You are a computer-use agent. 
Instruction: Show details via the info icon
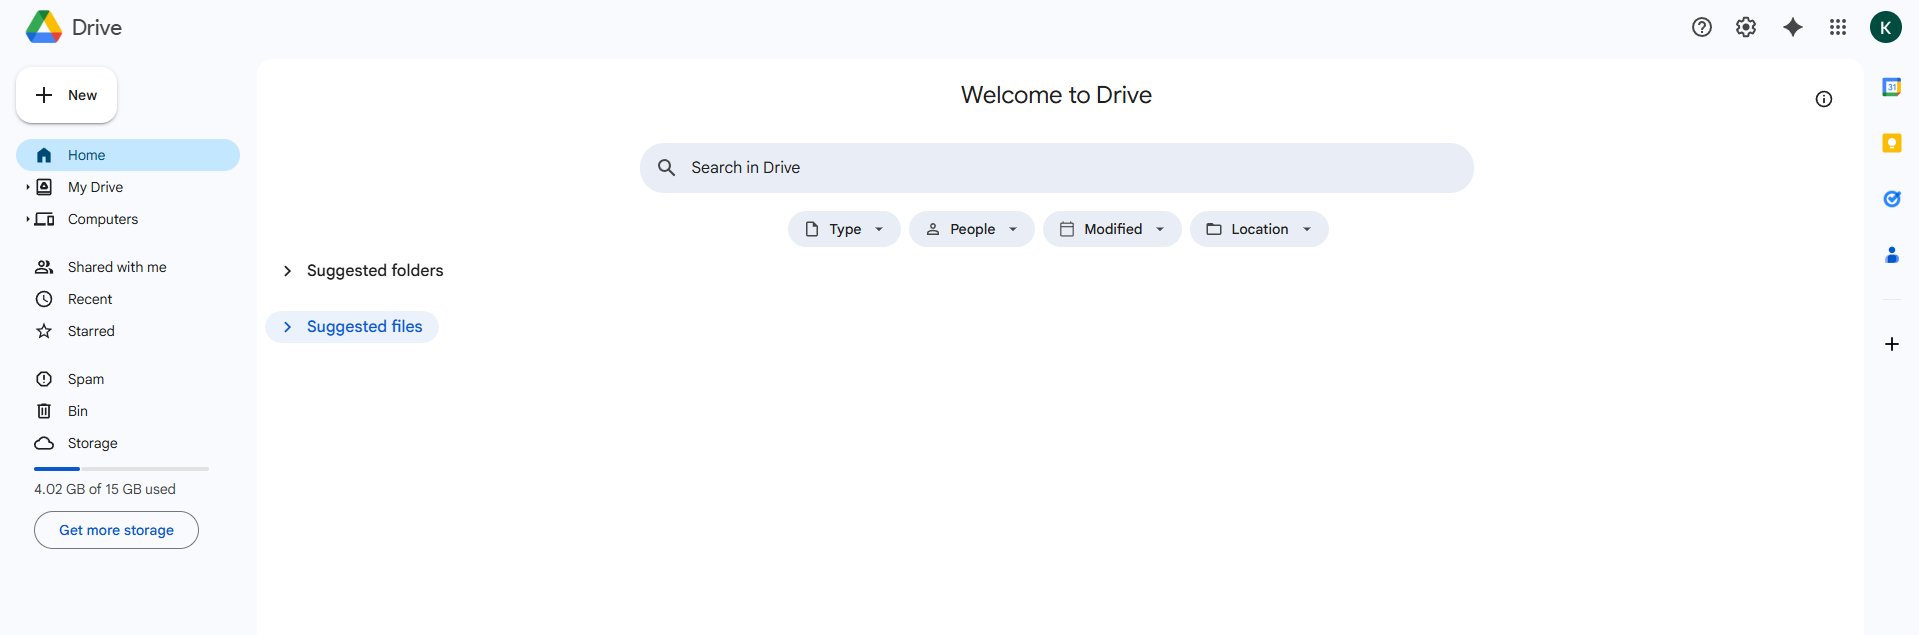pos(1823,99)
